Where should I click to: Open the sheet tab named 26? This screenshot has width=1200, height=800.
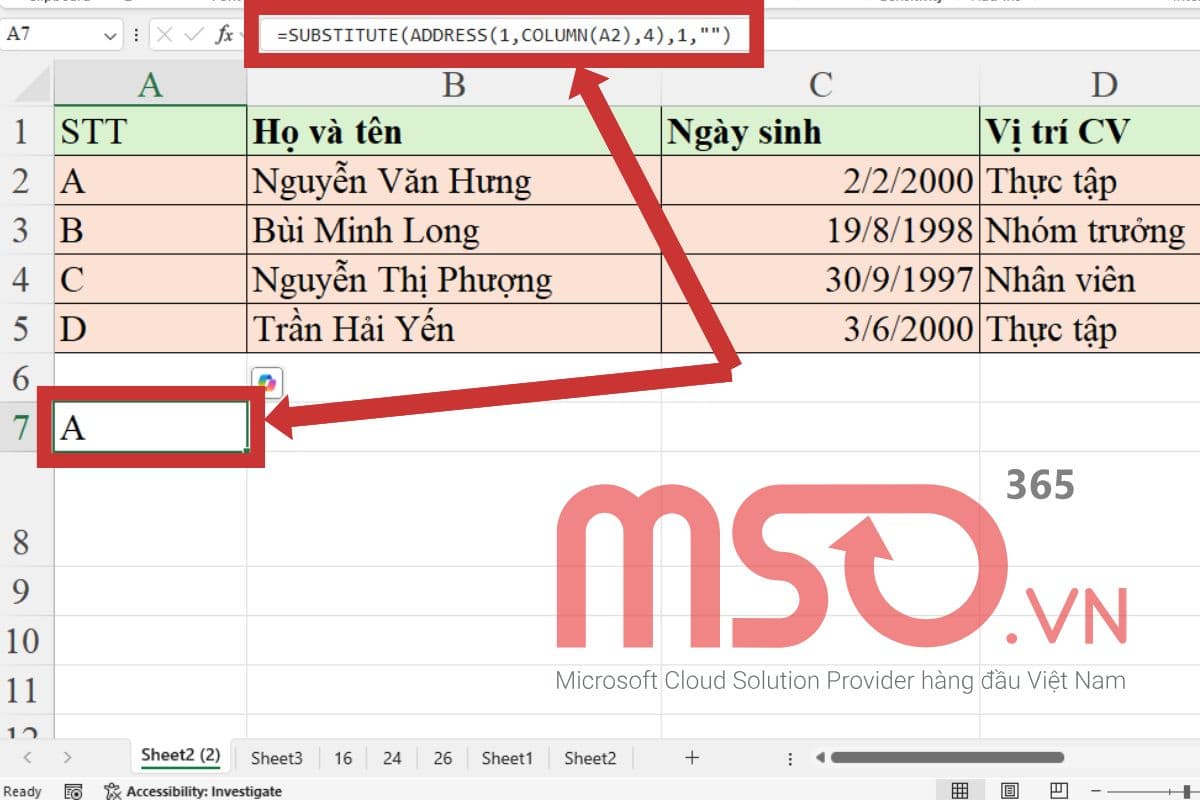443,758
